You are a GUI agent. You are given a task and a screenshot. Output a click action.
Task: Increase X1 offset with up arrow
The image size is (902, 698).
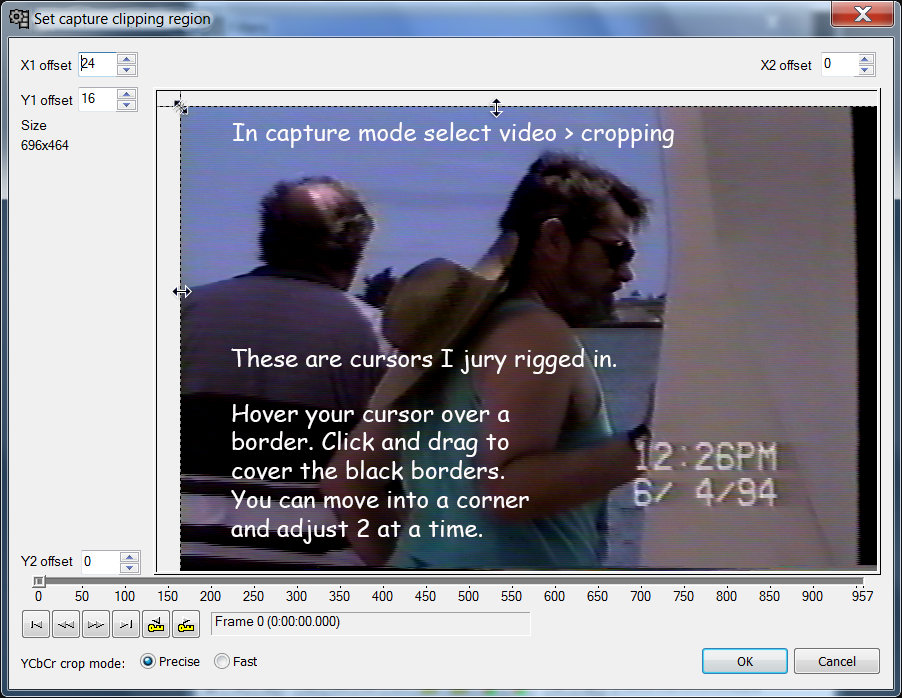(127, 58)
